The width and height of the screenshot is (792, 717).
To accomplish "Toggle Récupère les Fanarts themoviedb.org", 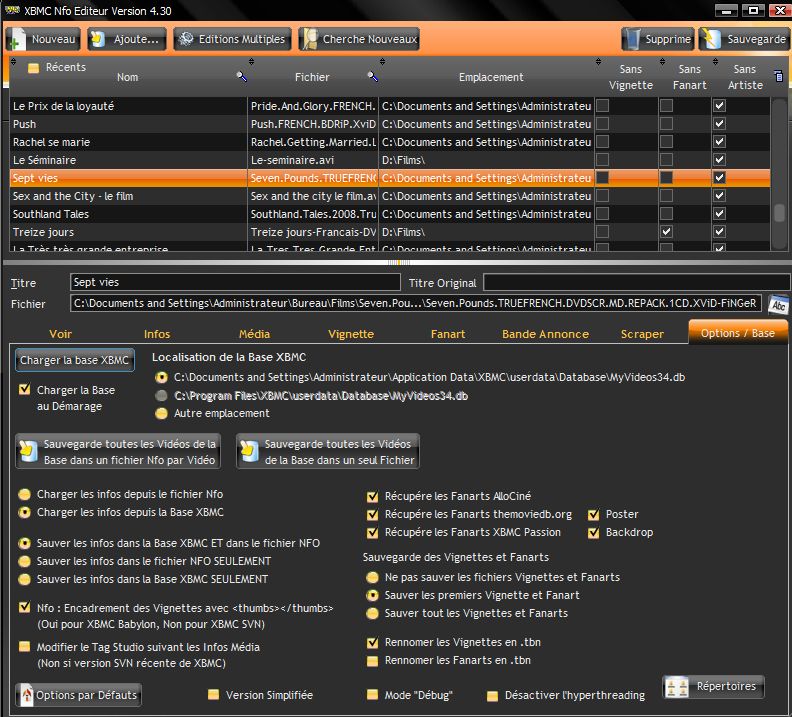I will (x=372, y=515).
